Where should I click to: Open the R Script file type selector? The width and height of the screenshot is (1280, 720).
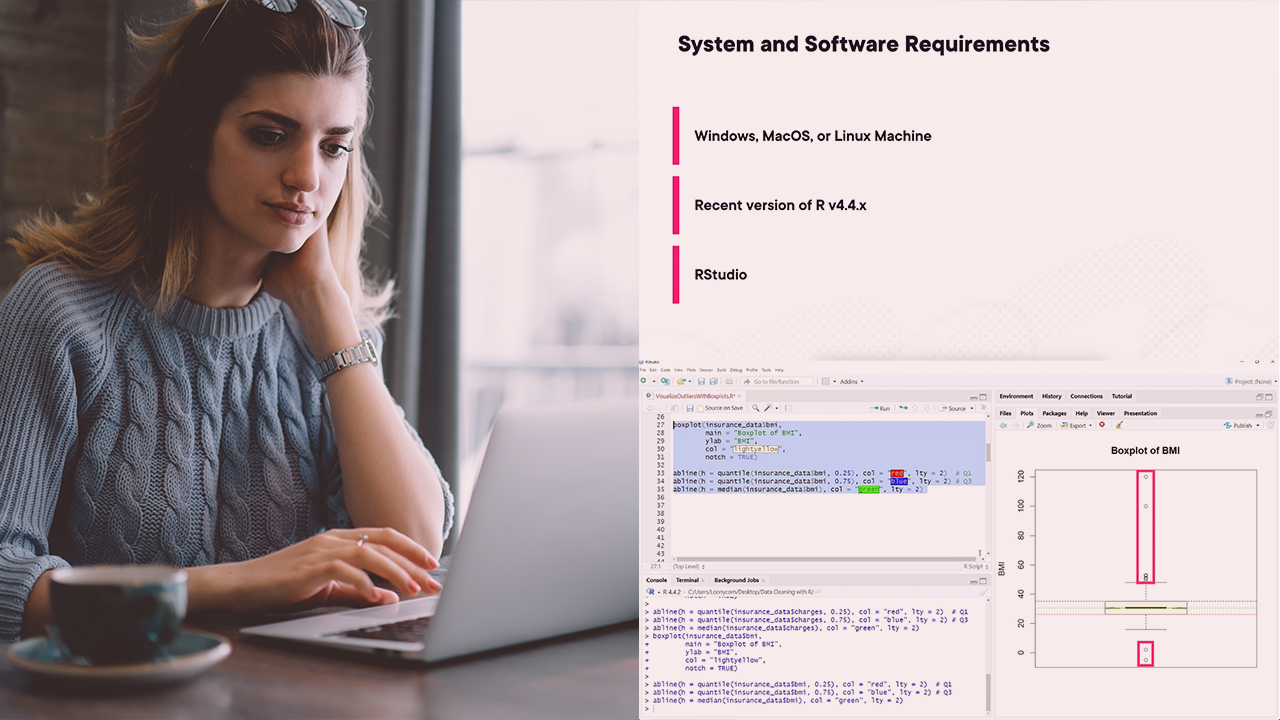(x=975, y=566)
